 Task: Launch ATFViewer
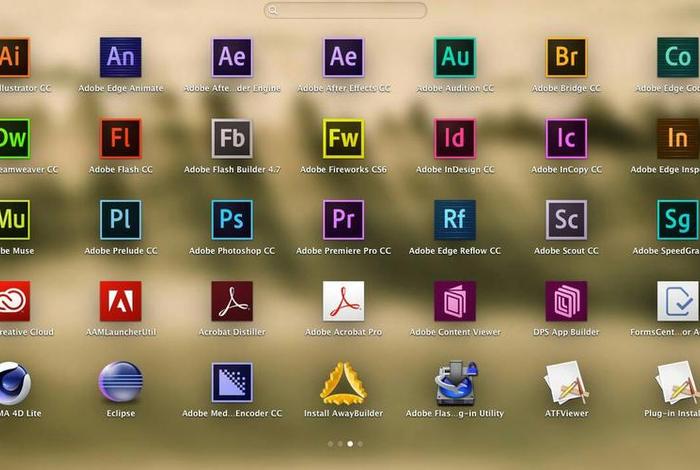[566, 383]
